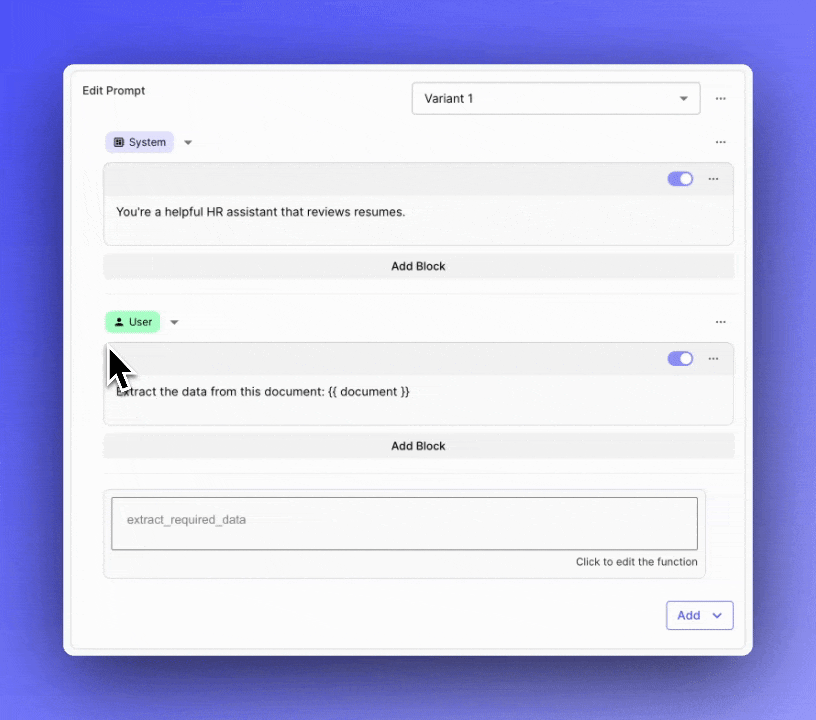Expand the User role dropdown arrow

tap(174, 323)
